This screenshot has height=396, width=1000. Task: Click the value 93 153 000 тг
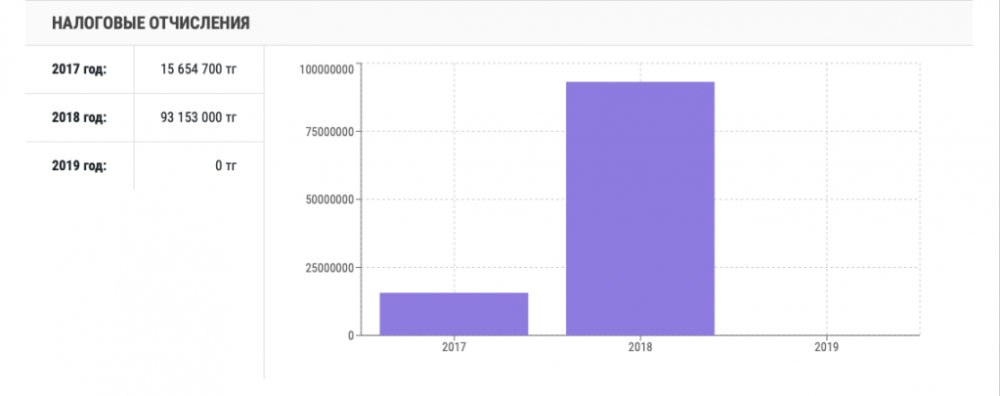pyautogui.click(x=198, y=117)
